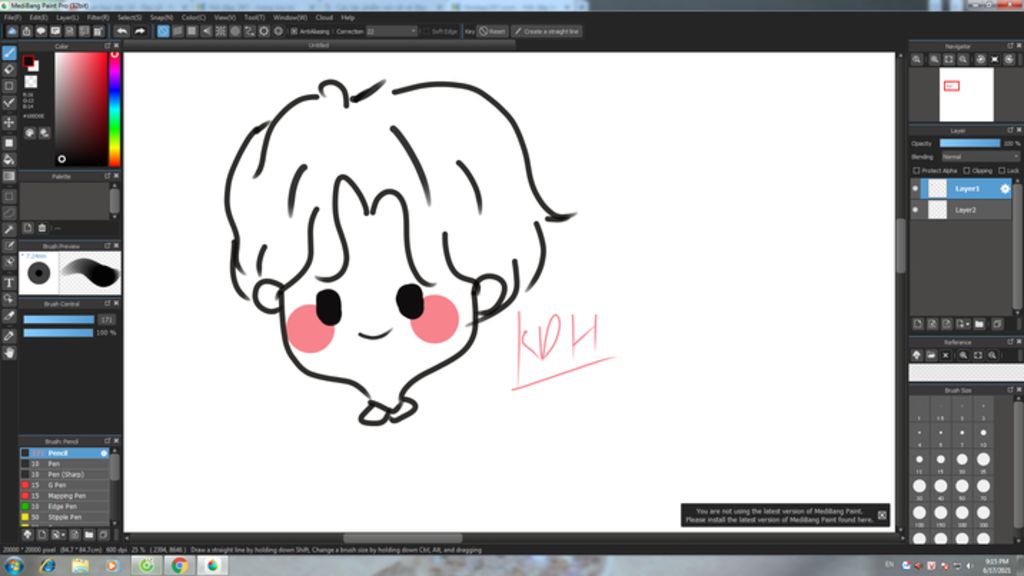Click the brush size value field 171
Viewport: 1024px width, 576px height.
(106, 319)
